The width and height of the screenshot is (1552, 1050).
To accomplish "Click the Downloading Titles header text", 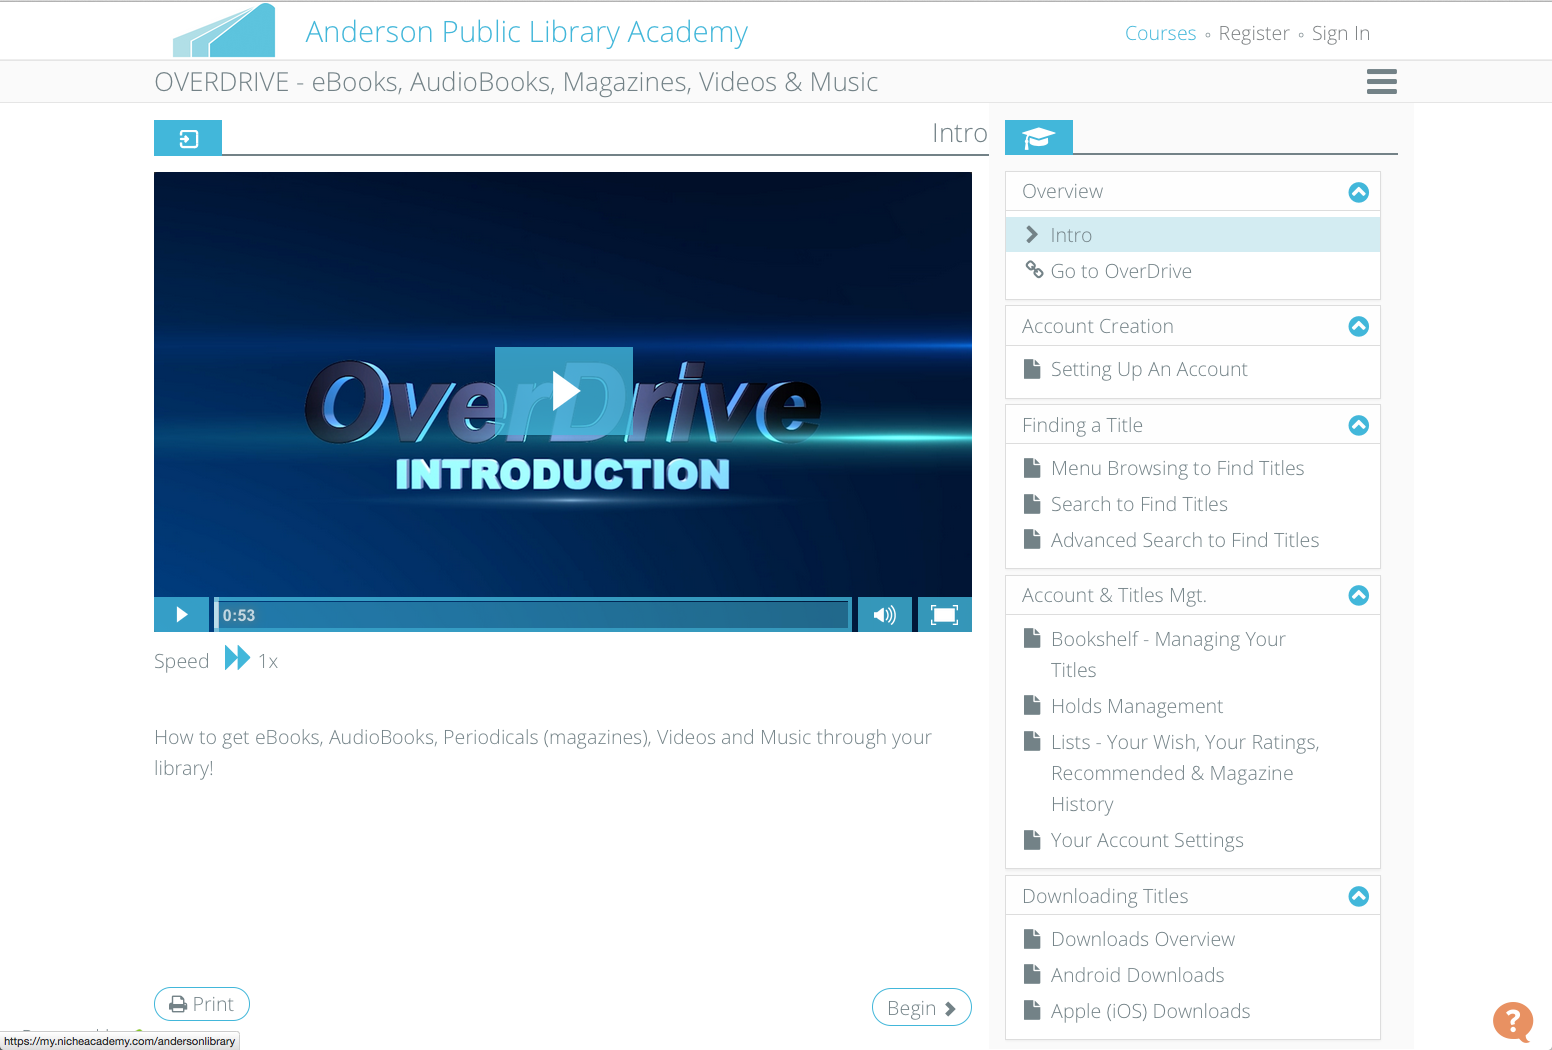I will coord(1105,896).
